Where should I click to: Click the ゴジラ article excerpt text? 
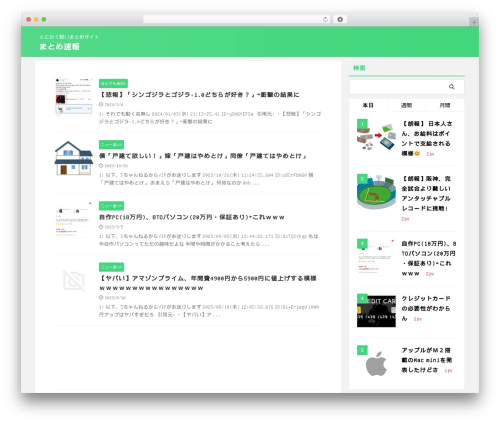coord(210,118)
